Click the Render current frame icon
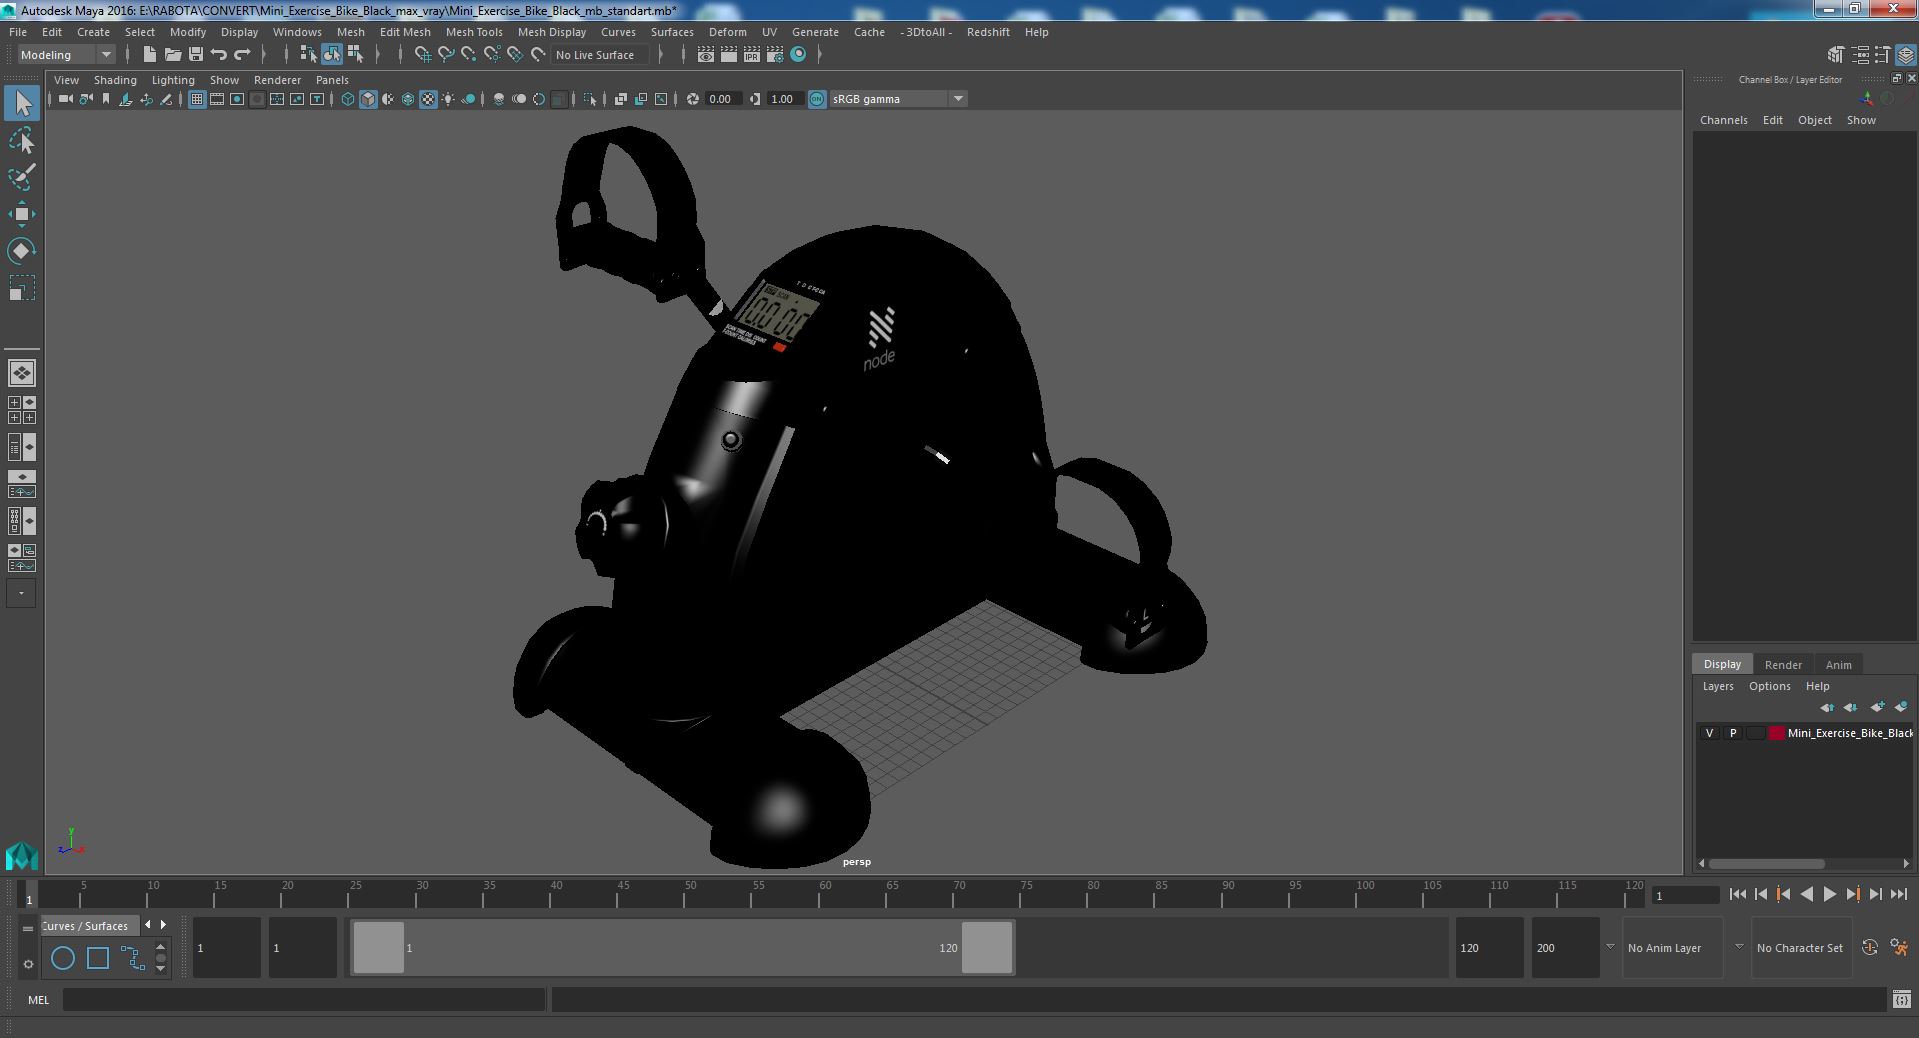The image size is (1919, 1038). (x=729, y=55)
